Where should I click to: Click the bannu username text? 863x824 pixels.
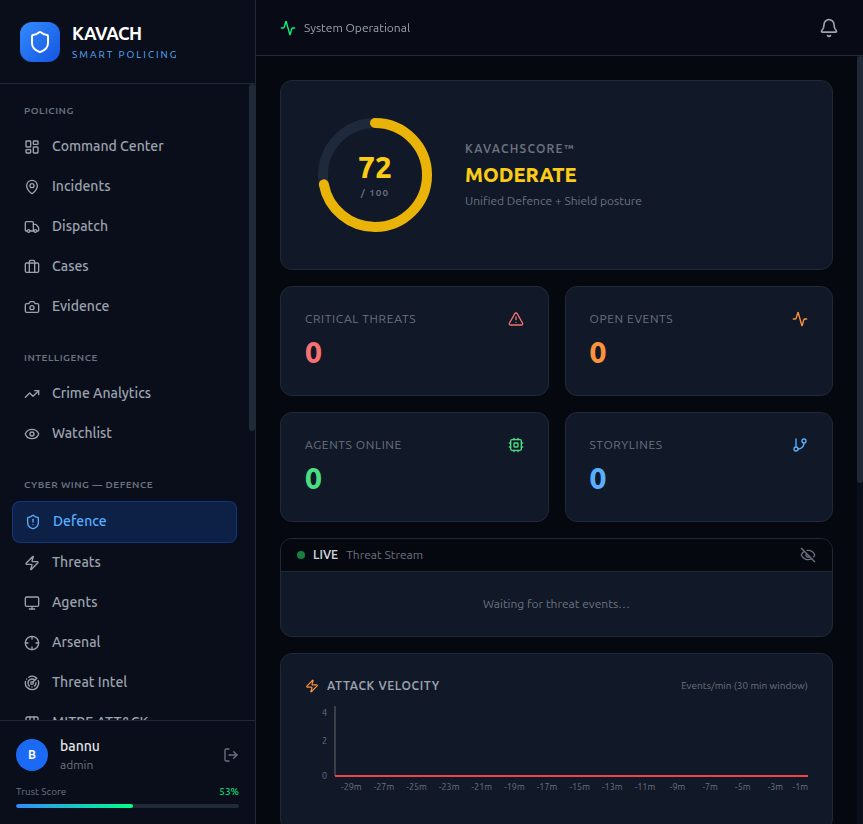click(80, 746)
